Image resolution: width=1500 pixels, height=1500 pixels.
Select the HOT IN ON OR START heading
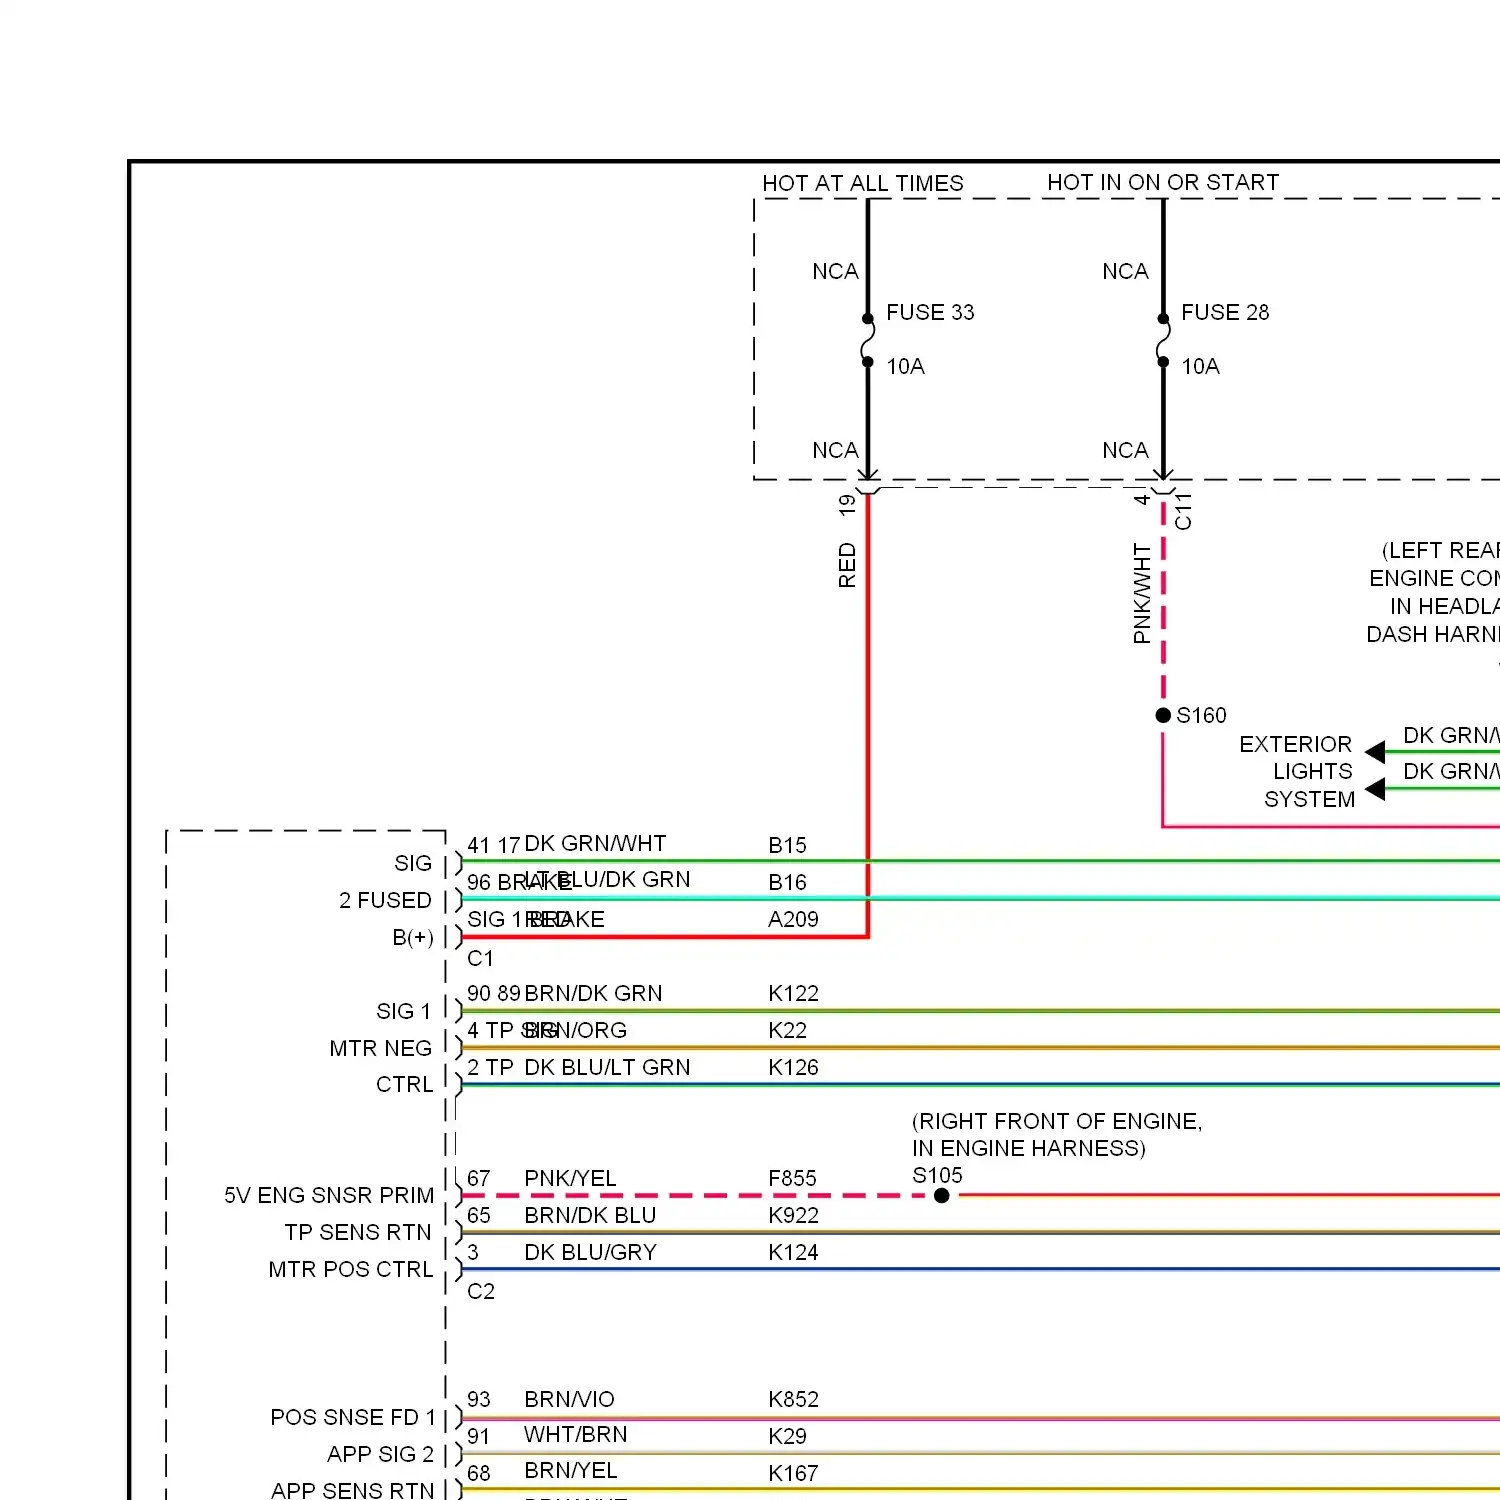point(1163,182)
